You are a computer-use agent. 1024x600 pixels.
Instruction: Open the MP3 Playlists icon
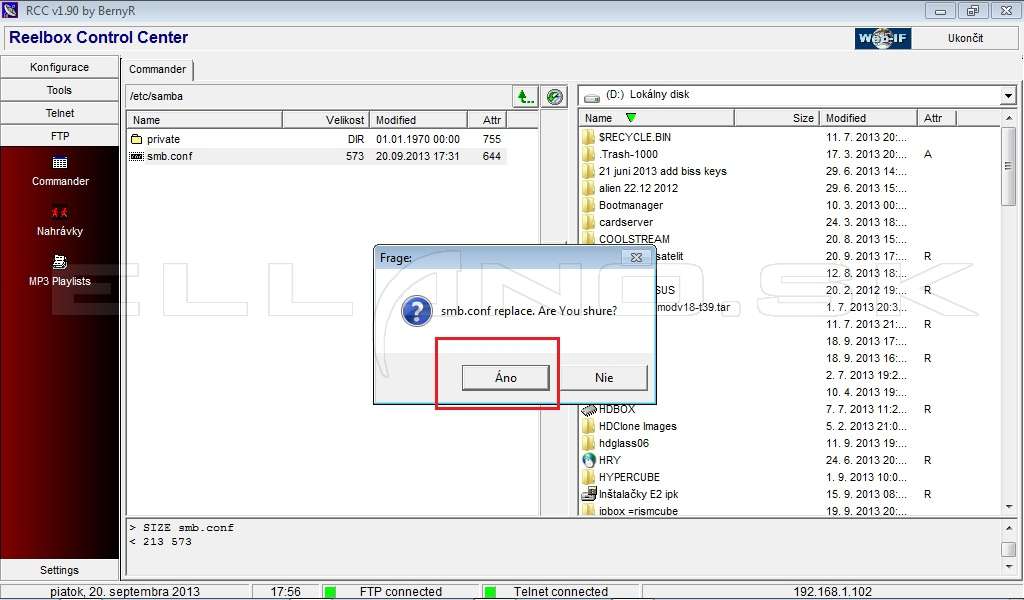(x=59, y=262)
